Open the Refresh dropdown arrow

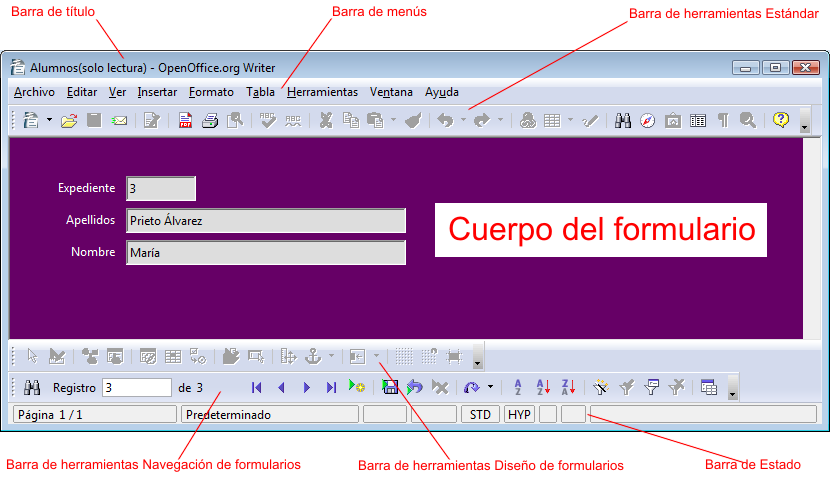click(x=490, y=387)
